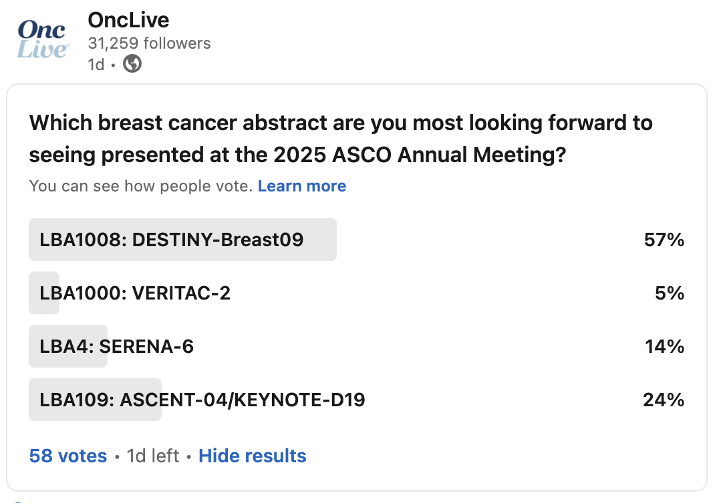Hide results of the poll
The image size is (720, 504).
(x=253, y=456)
